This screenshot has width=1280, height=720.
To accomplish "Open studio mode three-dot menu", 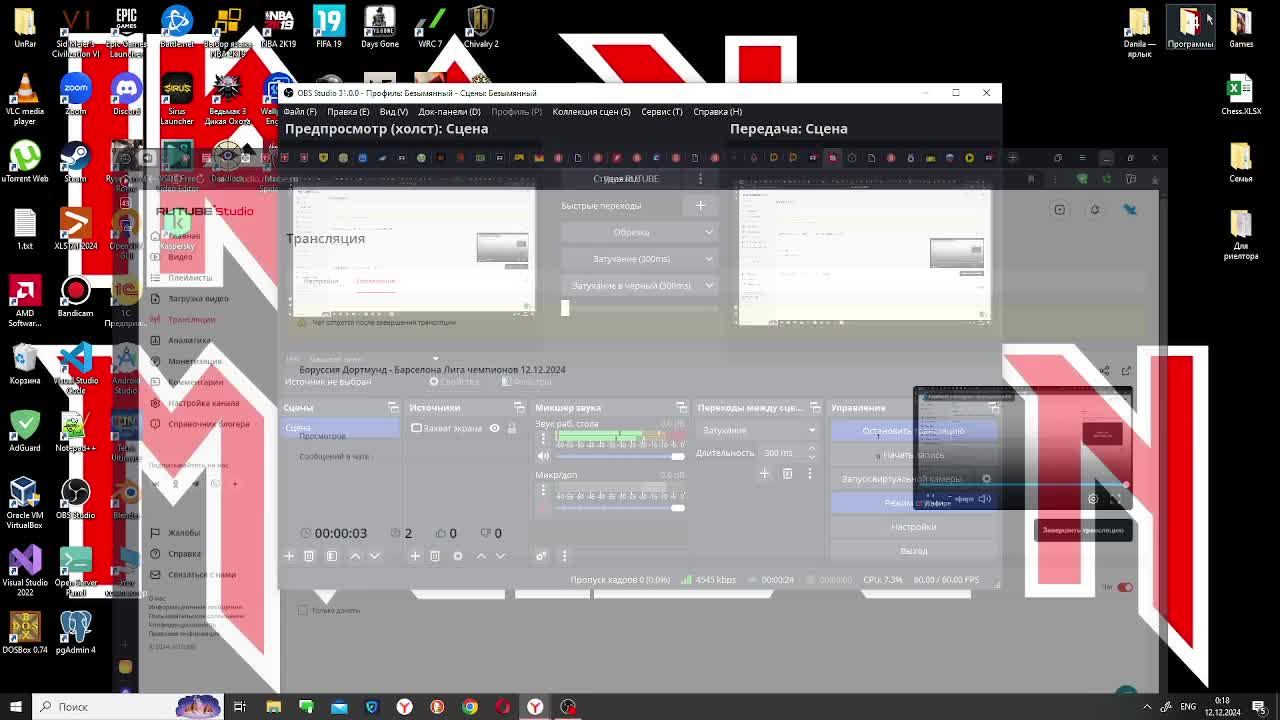I will pos(700,178).
